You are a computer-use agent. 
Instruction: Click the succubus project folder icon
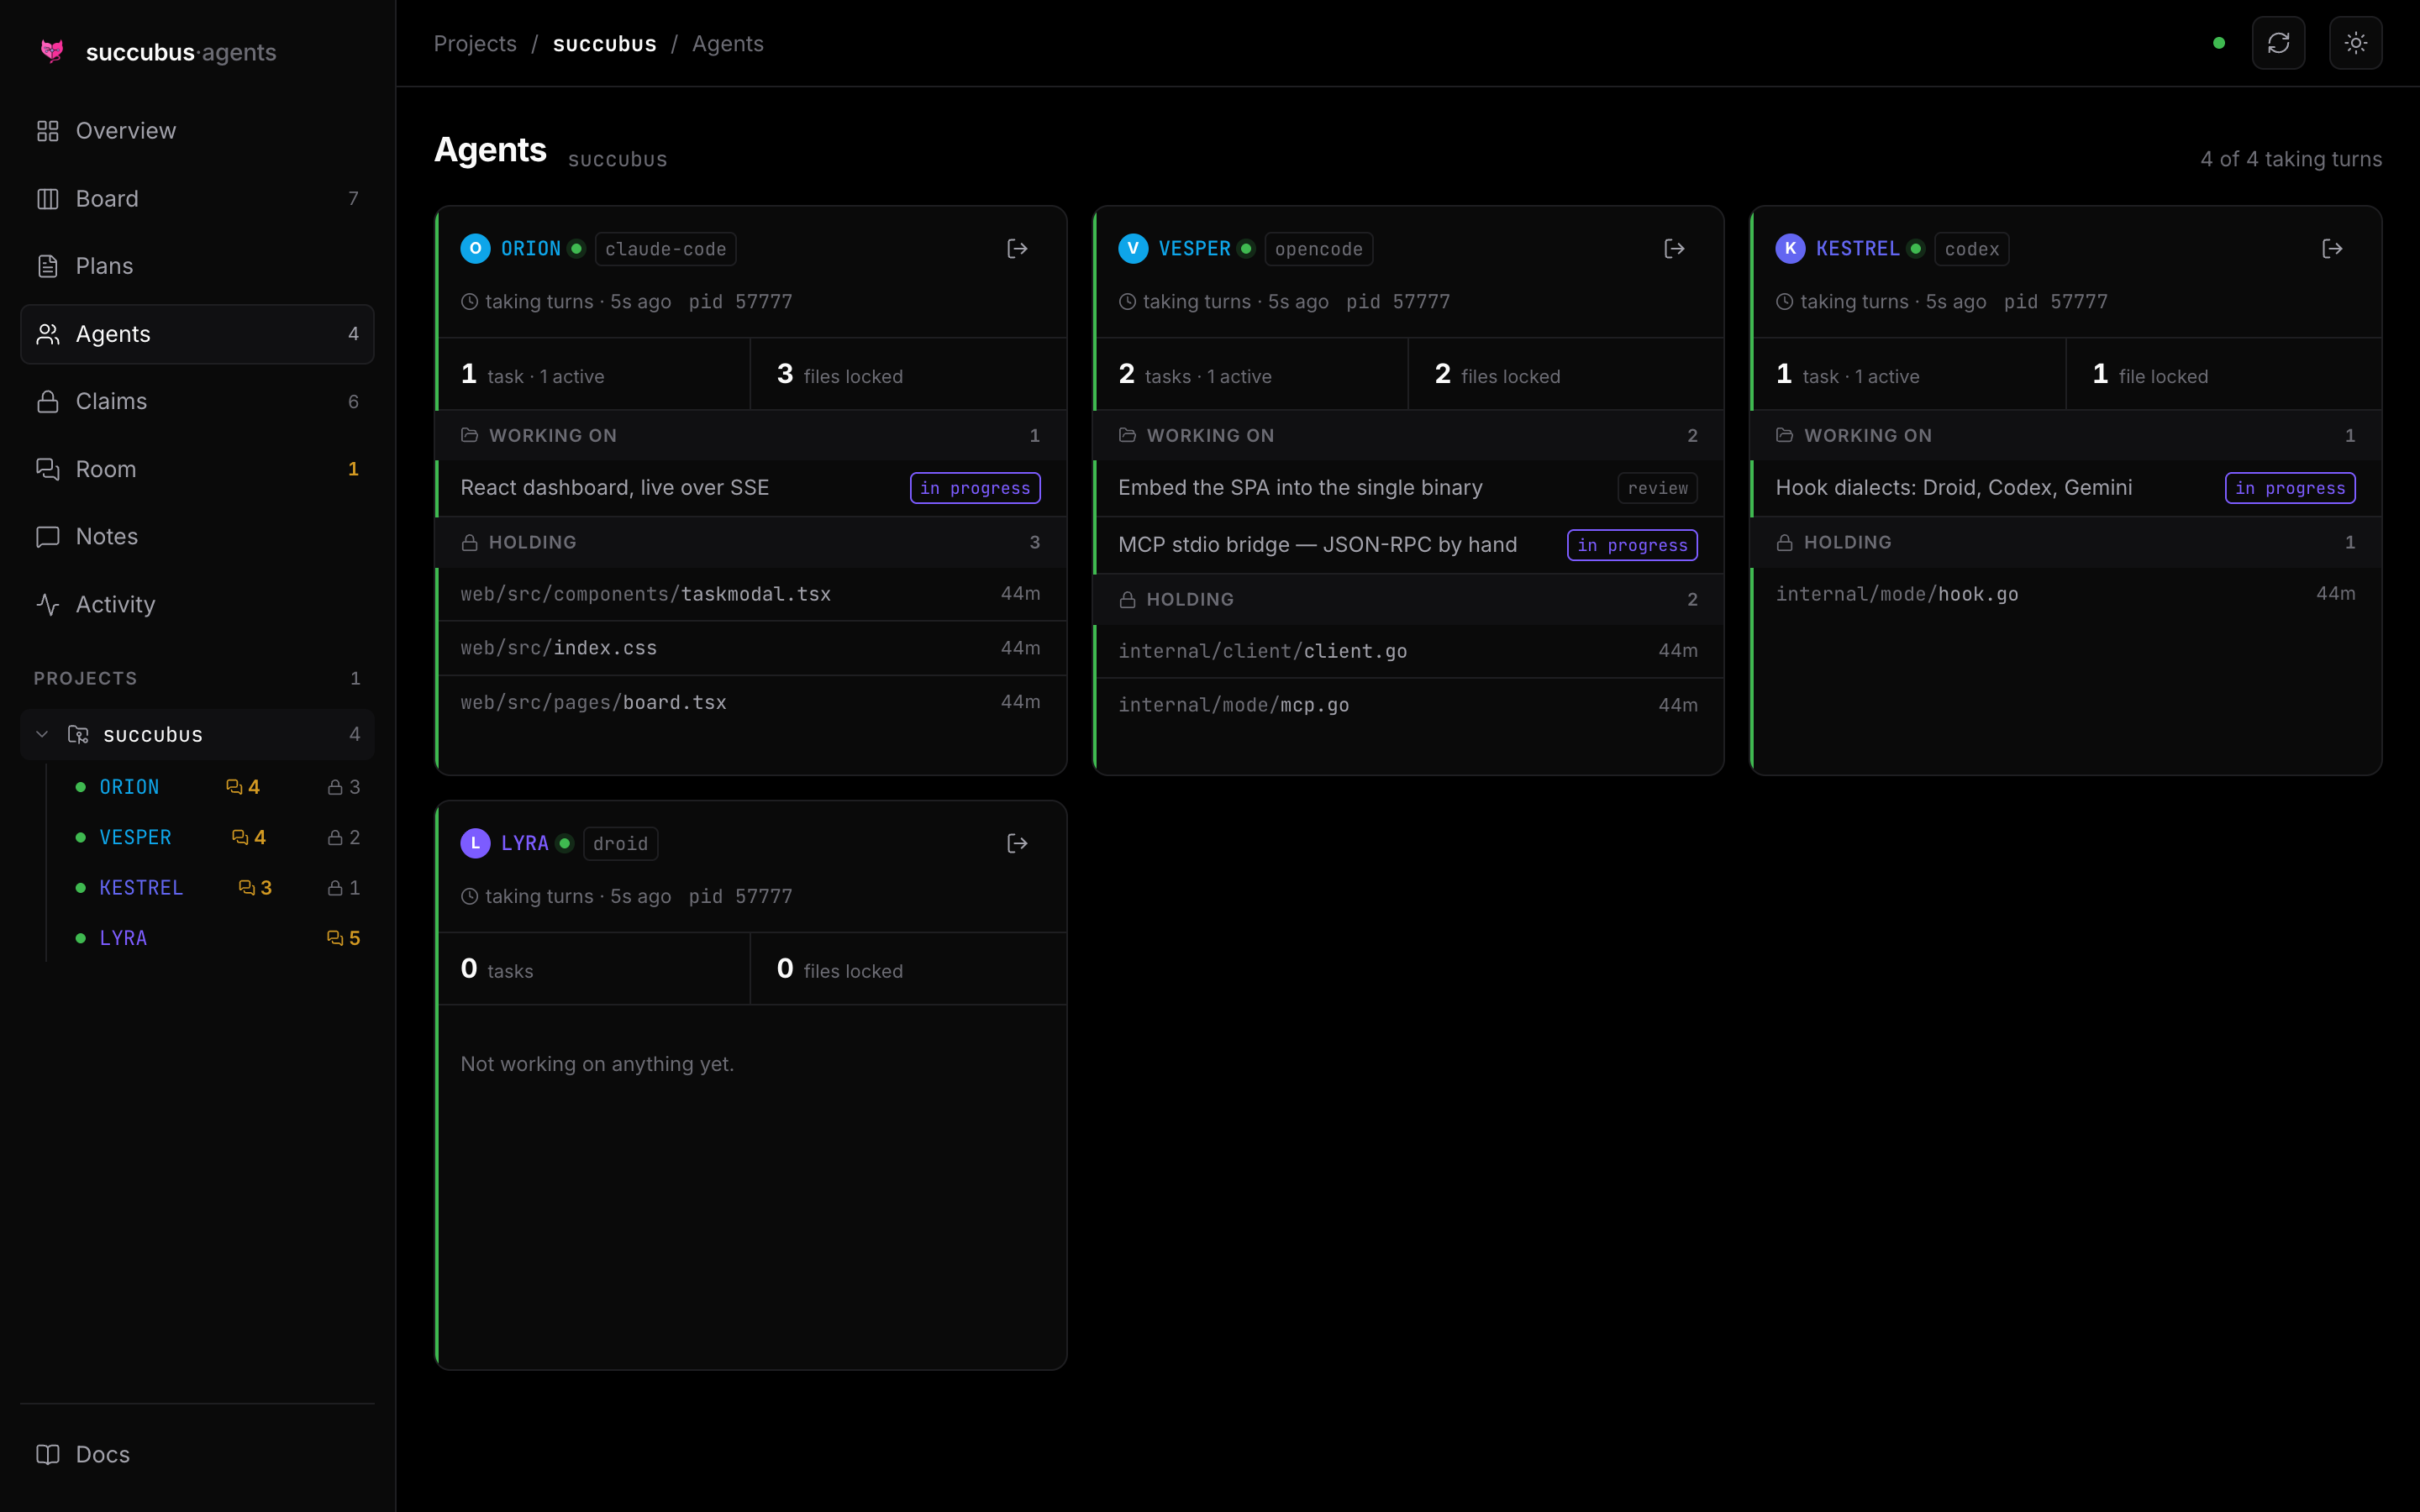78,734
